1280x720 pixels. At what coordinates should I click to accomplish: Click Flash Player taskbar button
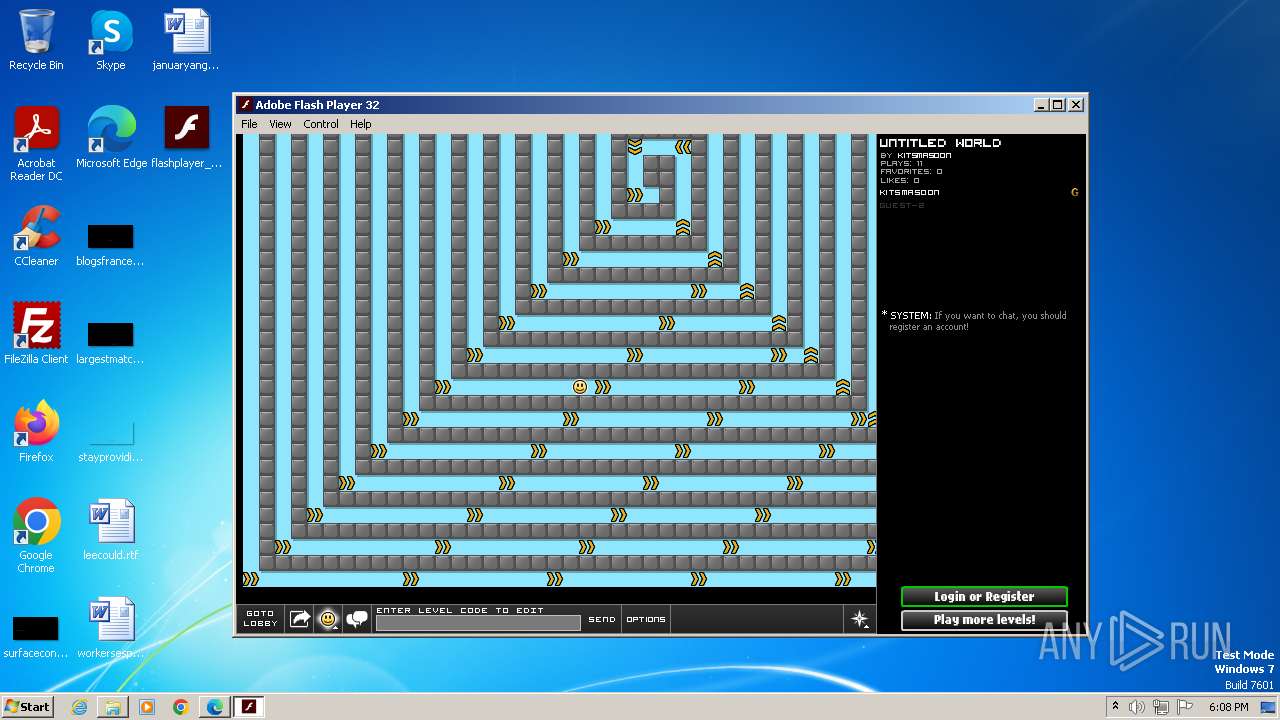click(x=249, y=707)
